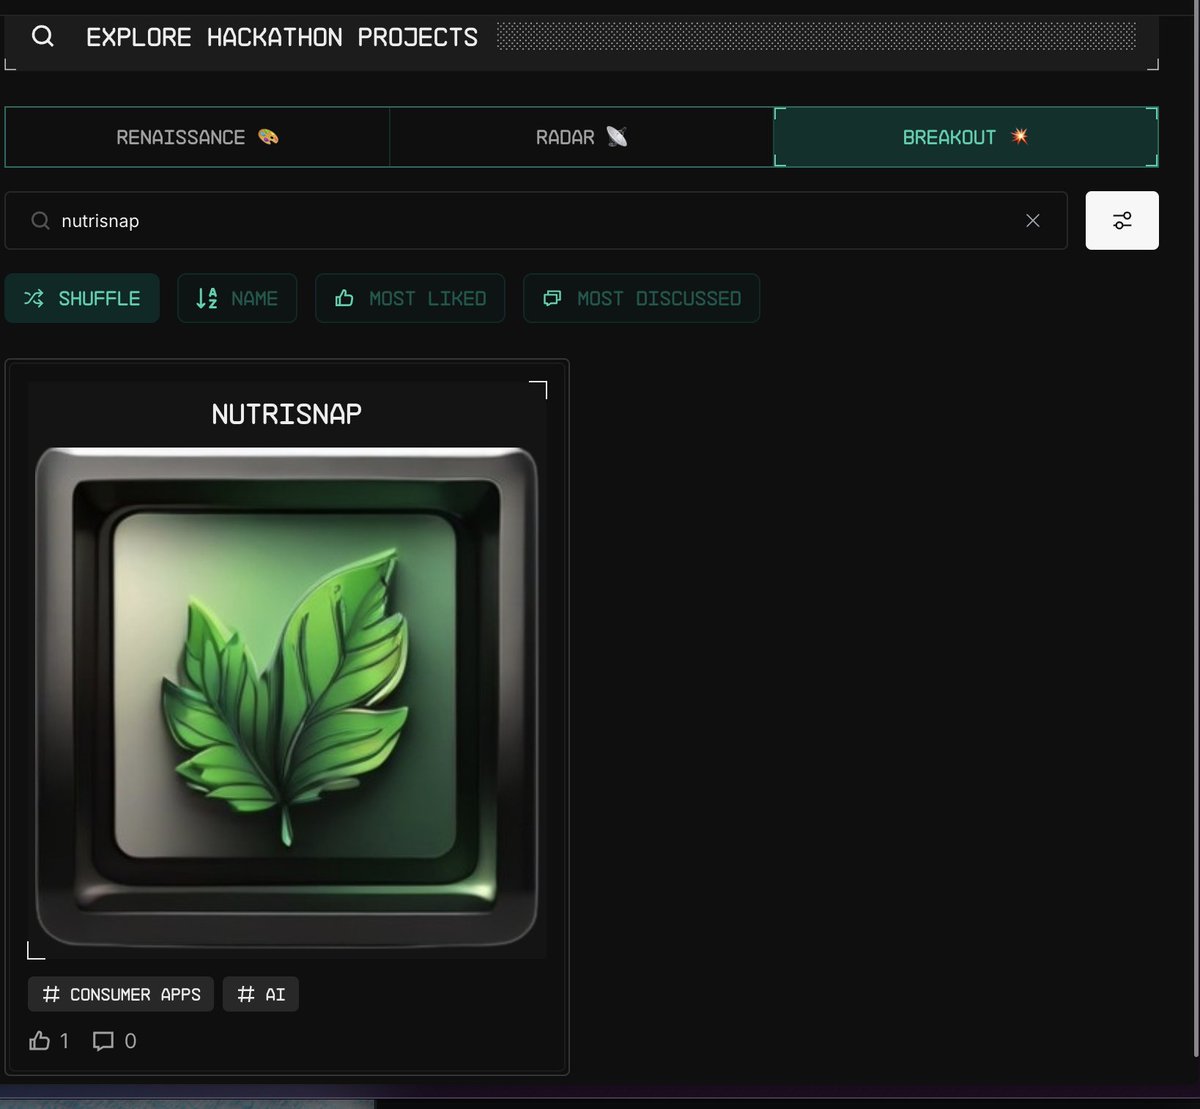The image size is (1200, 1109).
Task: Click the search field containing nutrisnap
Action: 536,220
